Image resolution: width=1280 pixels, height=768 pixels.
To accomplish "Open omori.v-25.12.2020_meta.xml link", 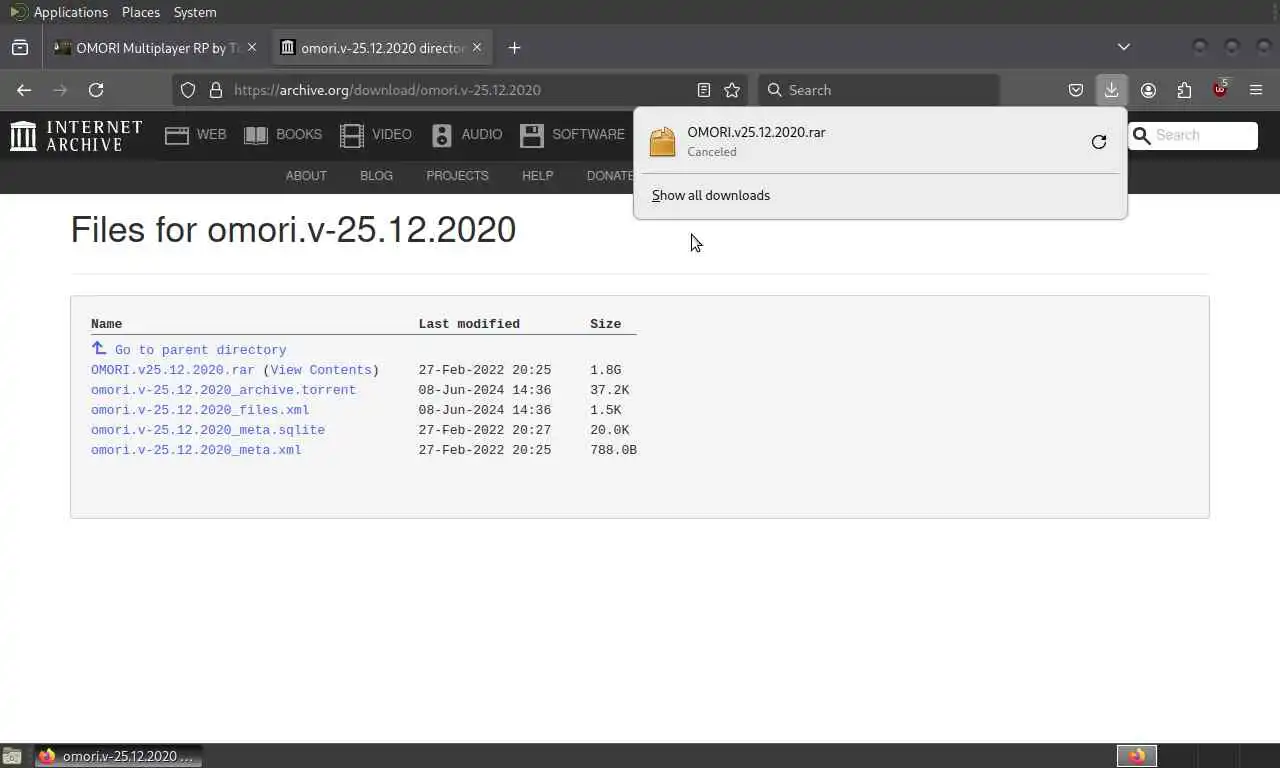I will (x=196, y=450).
